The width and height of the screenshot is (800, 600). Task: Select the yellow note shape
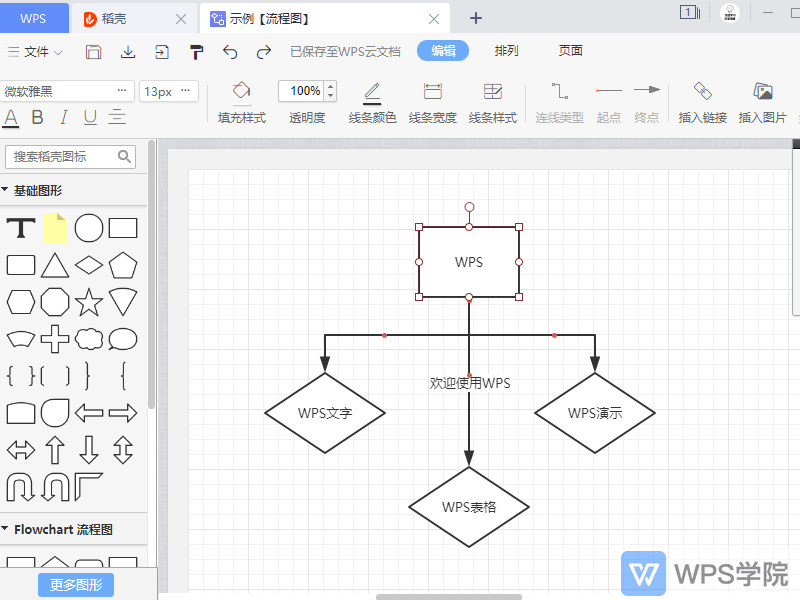click(55, 228)
